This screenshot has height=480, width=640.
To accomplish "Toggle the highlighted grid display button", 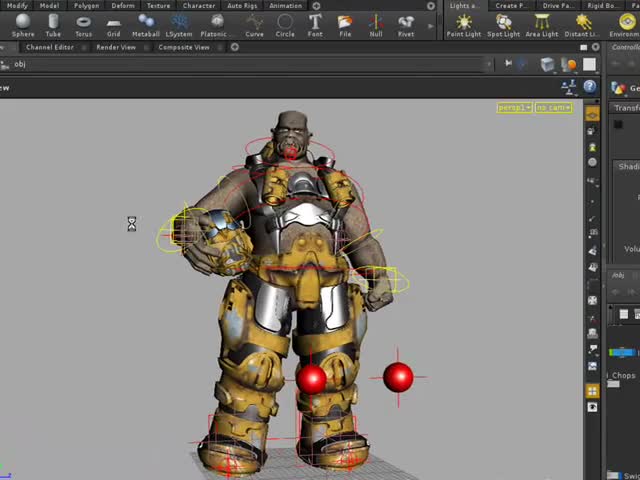I will click(x=592, y=391).
